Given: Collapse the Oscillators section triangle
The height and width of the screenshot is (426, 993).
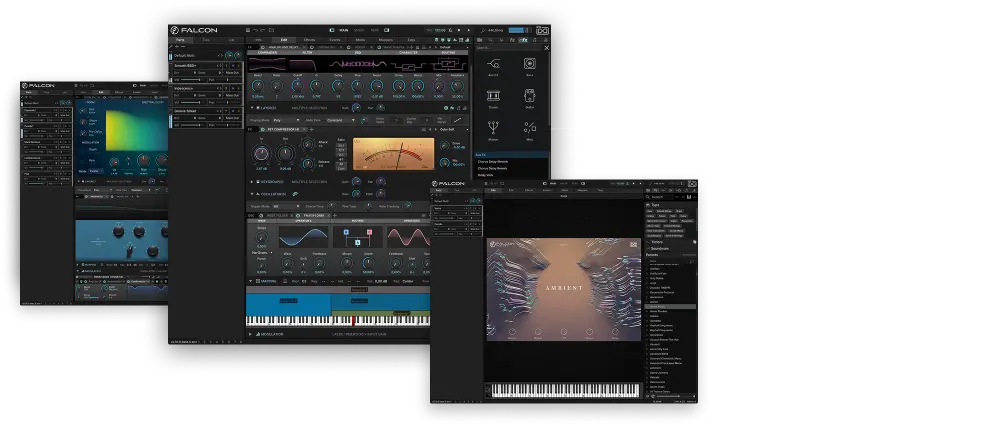Looking at the screenshot, I should (x=251, y=194).
